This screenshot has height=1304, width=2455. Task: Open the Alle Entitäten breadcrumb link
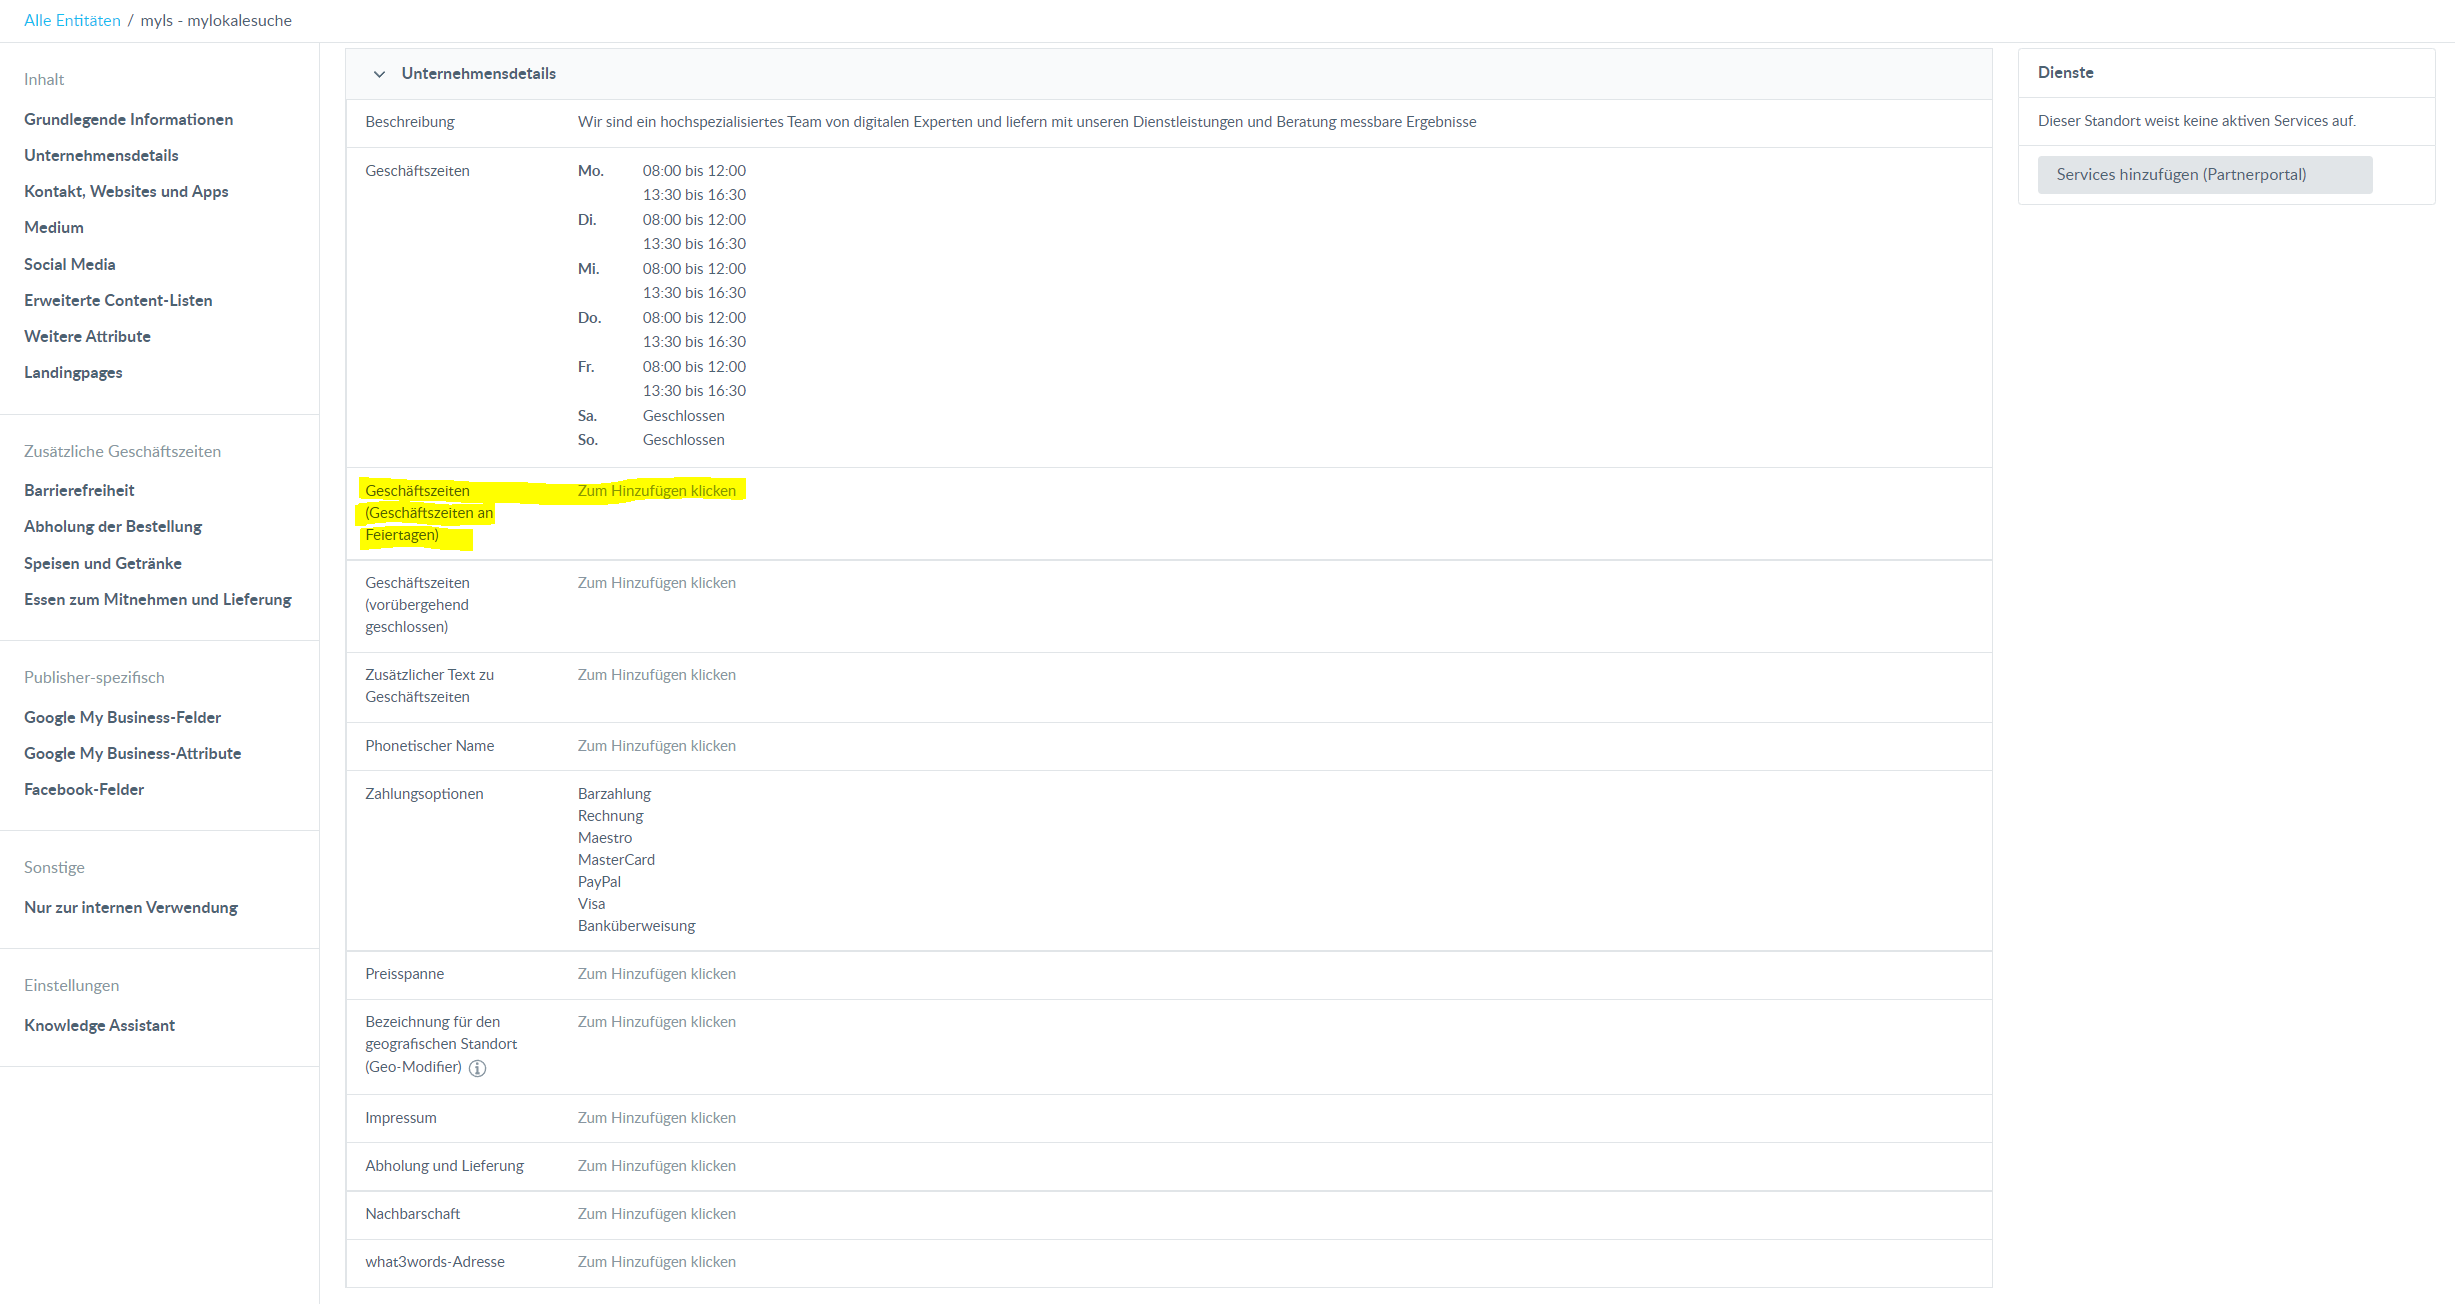[x=72, y=20]
